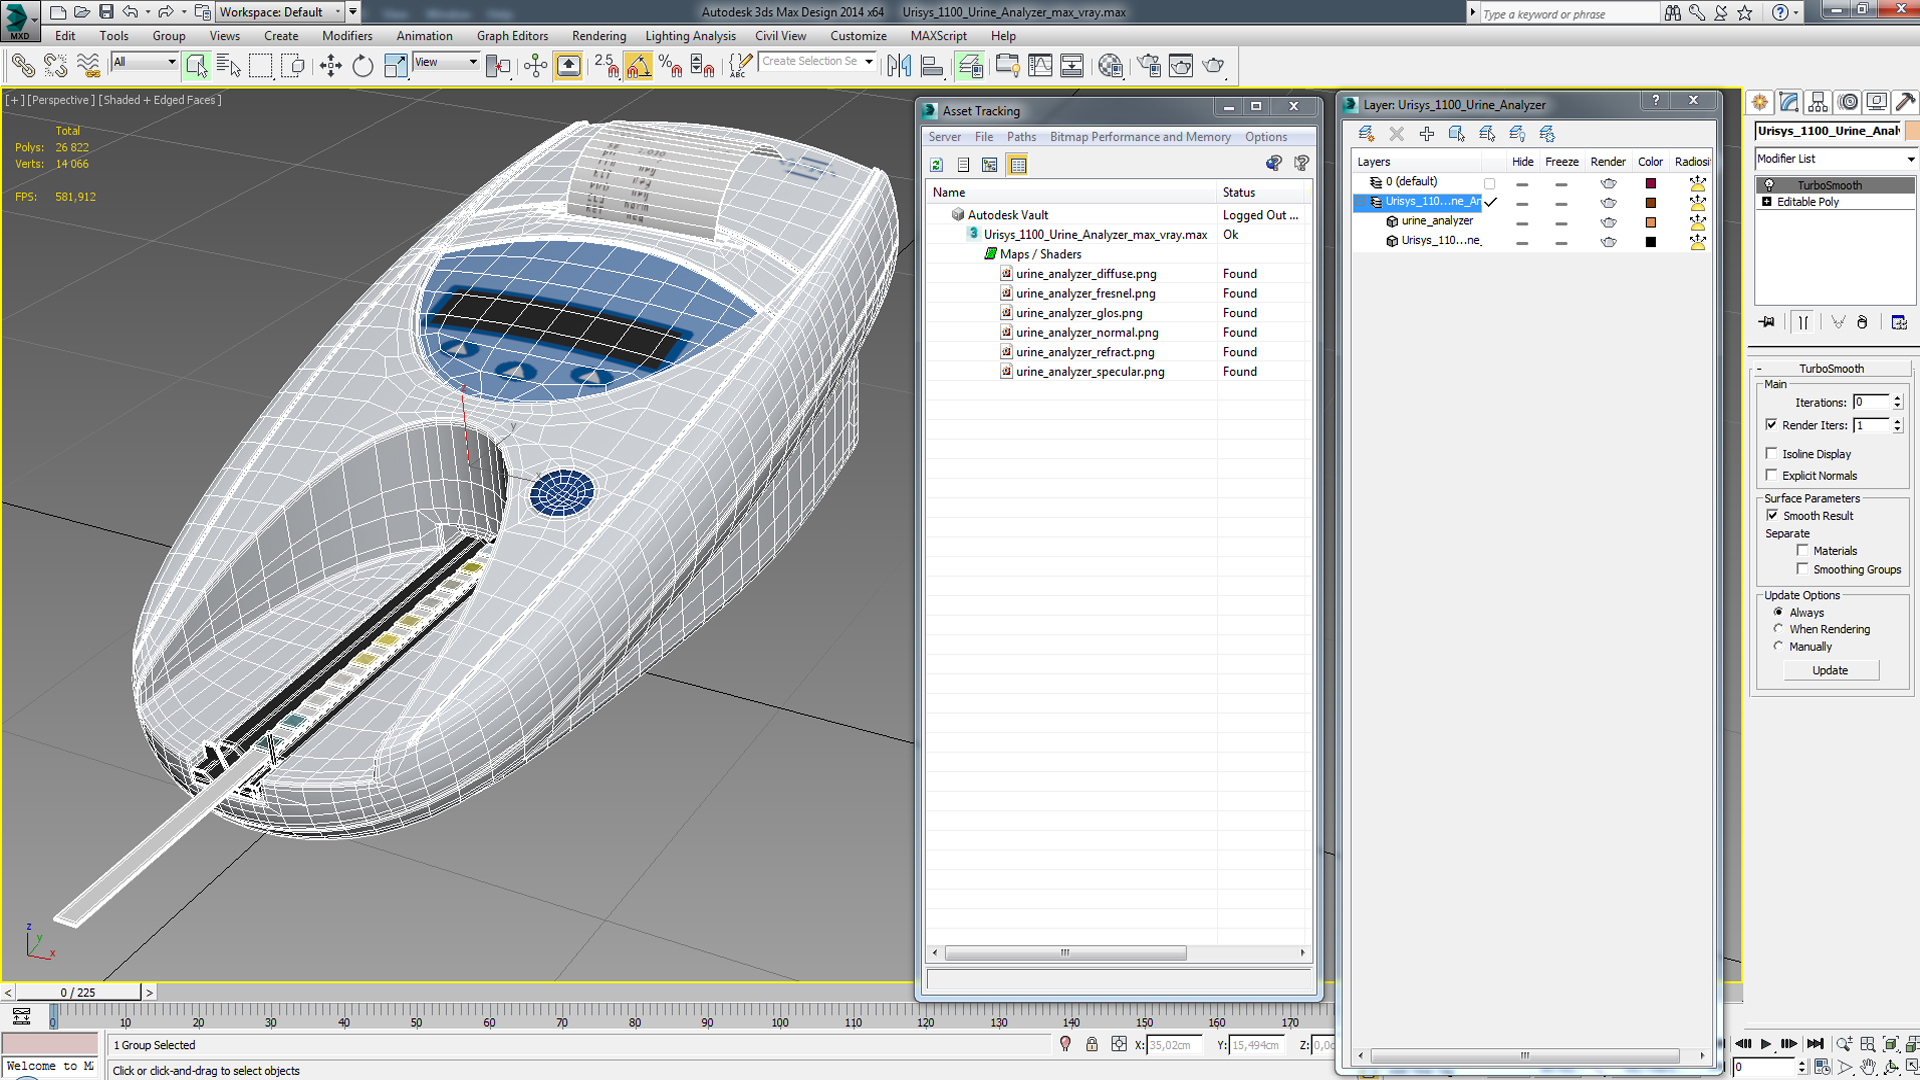Enable separate by Smoothing Groups checkbox
The height and width of the screenshot is (1080, 1920).
coord(1803,568)
